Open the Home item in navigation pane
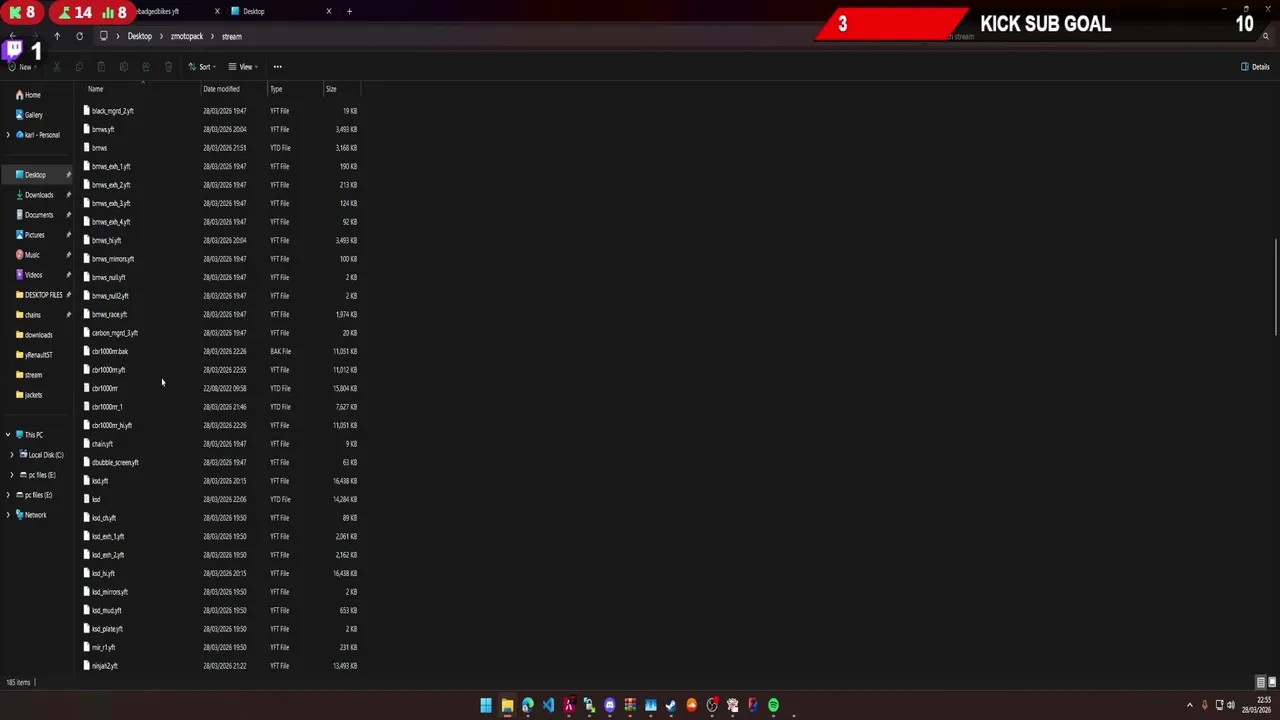Screen dimensions: 1280x720 point(27,95)
